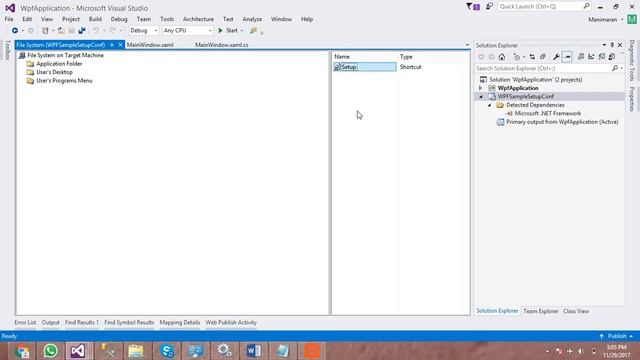Open the Any CPU platform dropdown
The image size is (640, 360).
188,31
